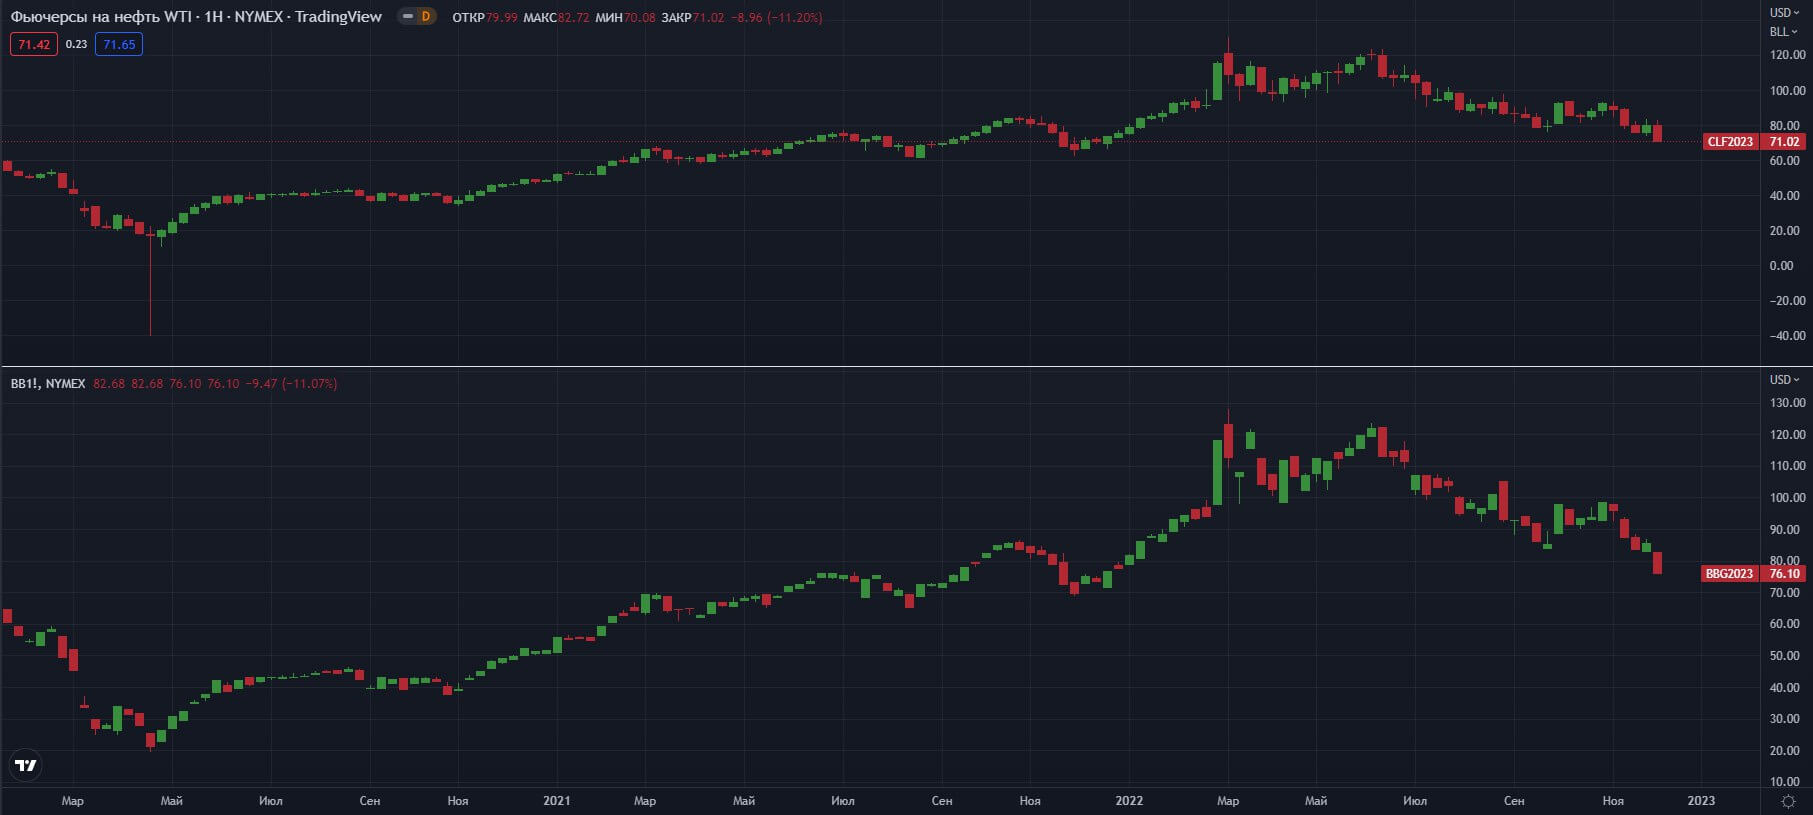The image size is (1813, 815).
Task: Click the spread value 0.23
Action: point(76,45)
